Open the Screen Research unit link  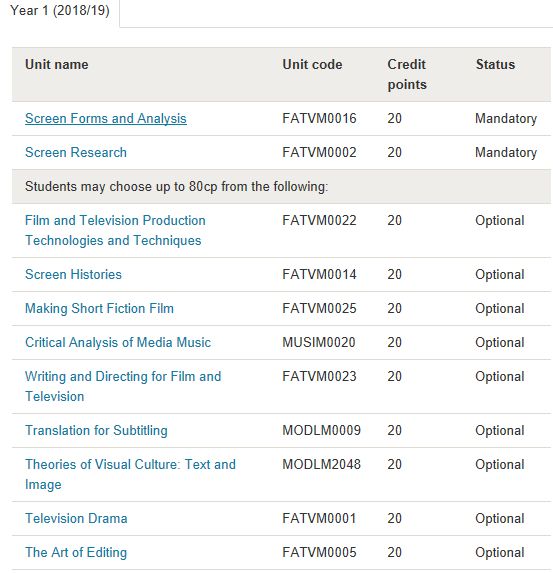point(76,152)
